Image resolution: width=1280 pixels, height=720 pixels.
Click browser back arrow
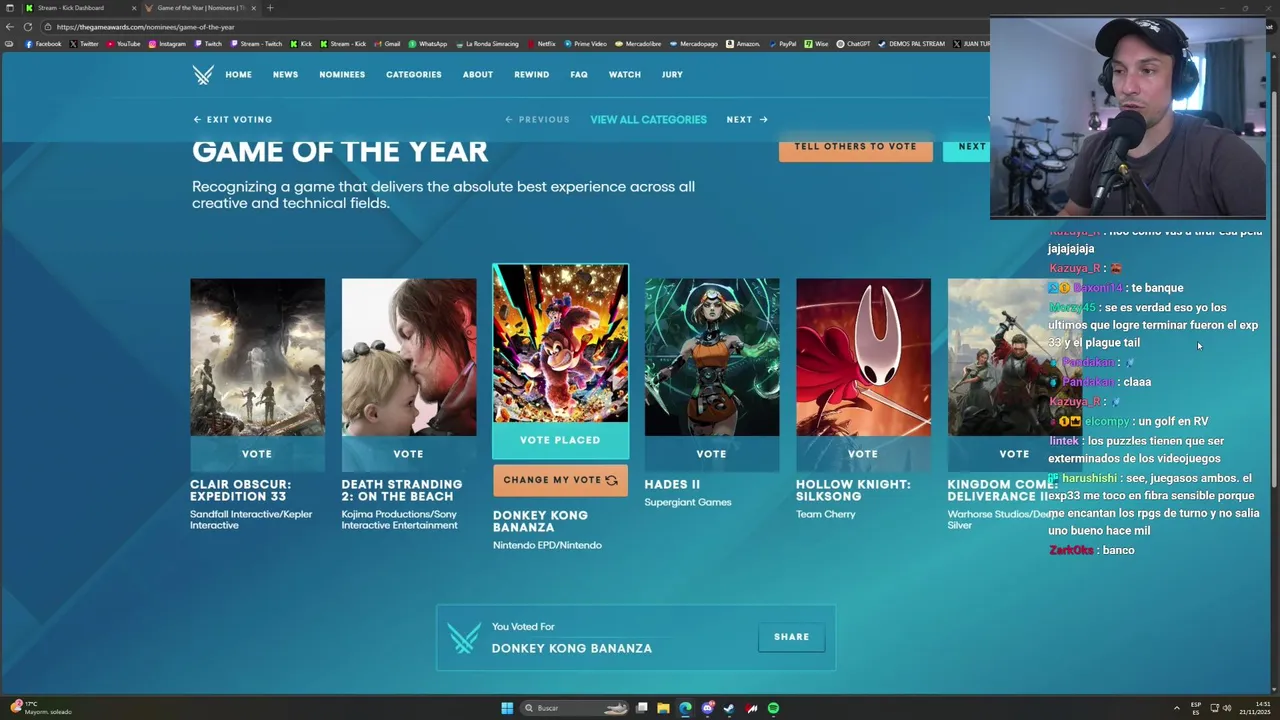pos(10,27)
